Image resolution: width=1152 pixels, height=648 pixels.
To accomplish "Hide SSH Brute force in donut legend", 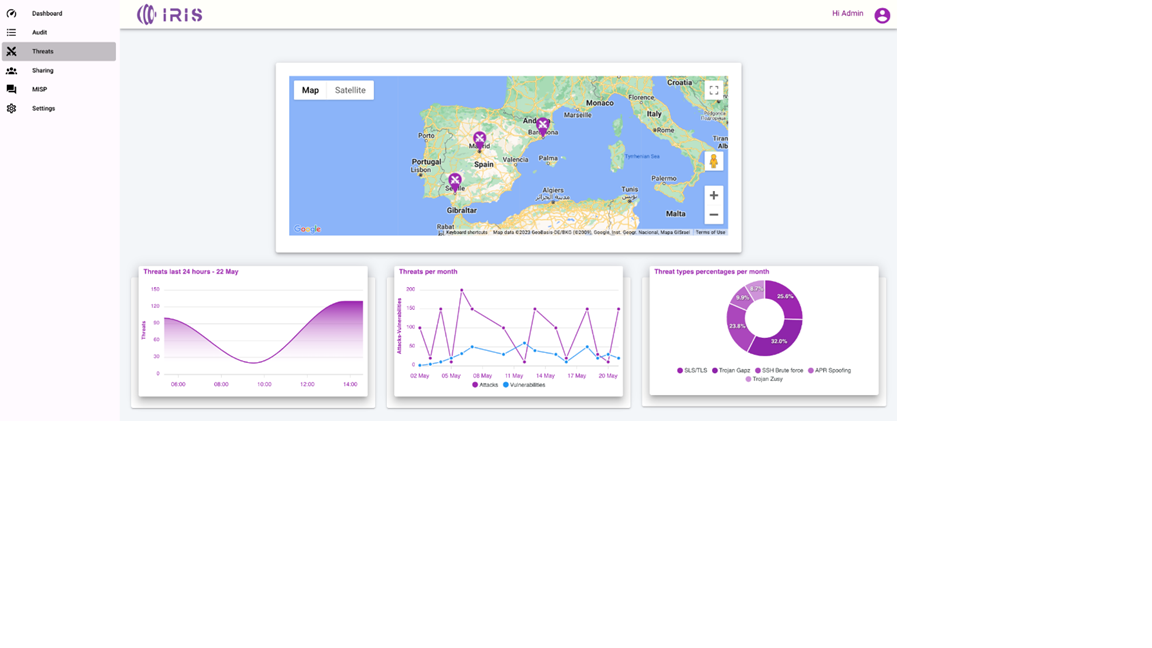I will tap(779, 371).
